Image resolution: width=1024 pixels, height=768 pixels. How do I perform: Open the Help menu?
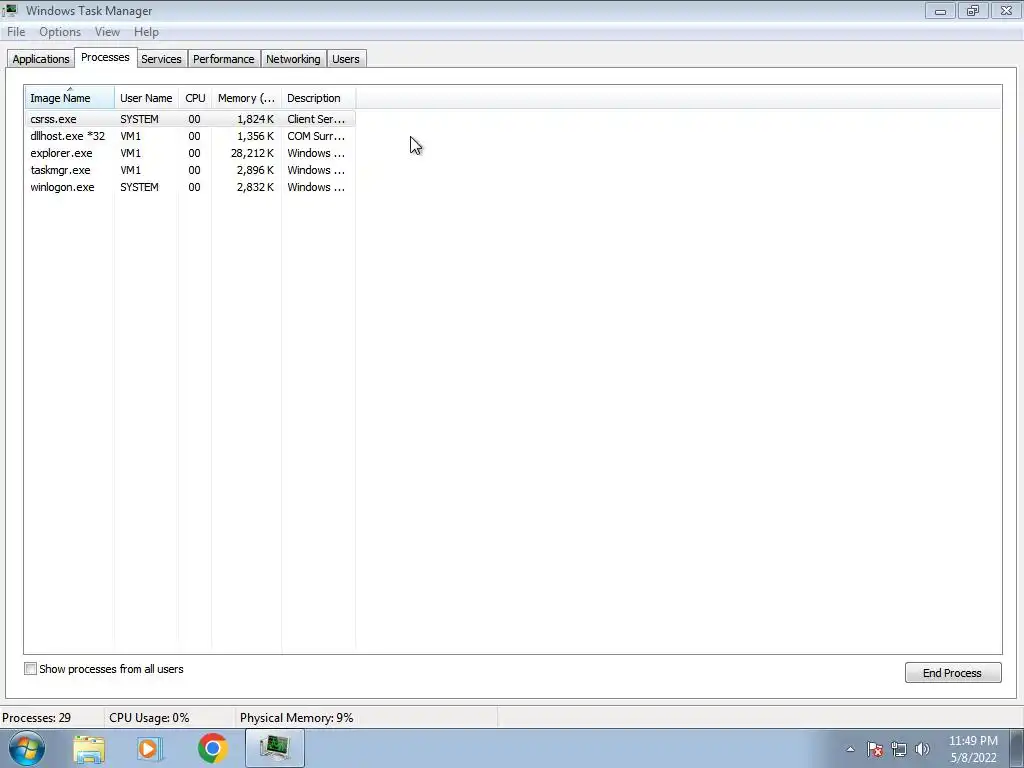pos(146,32)
